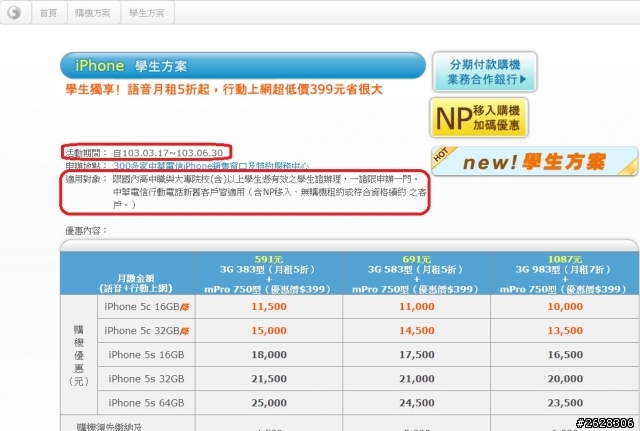Open the 300多家中華電信iPhone銷售窗口 link
The height and width of the screenshot is (431, 640).
(211, 166)
